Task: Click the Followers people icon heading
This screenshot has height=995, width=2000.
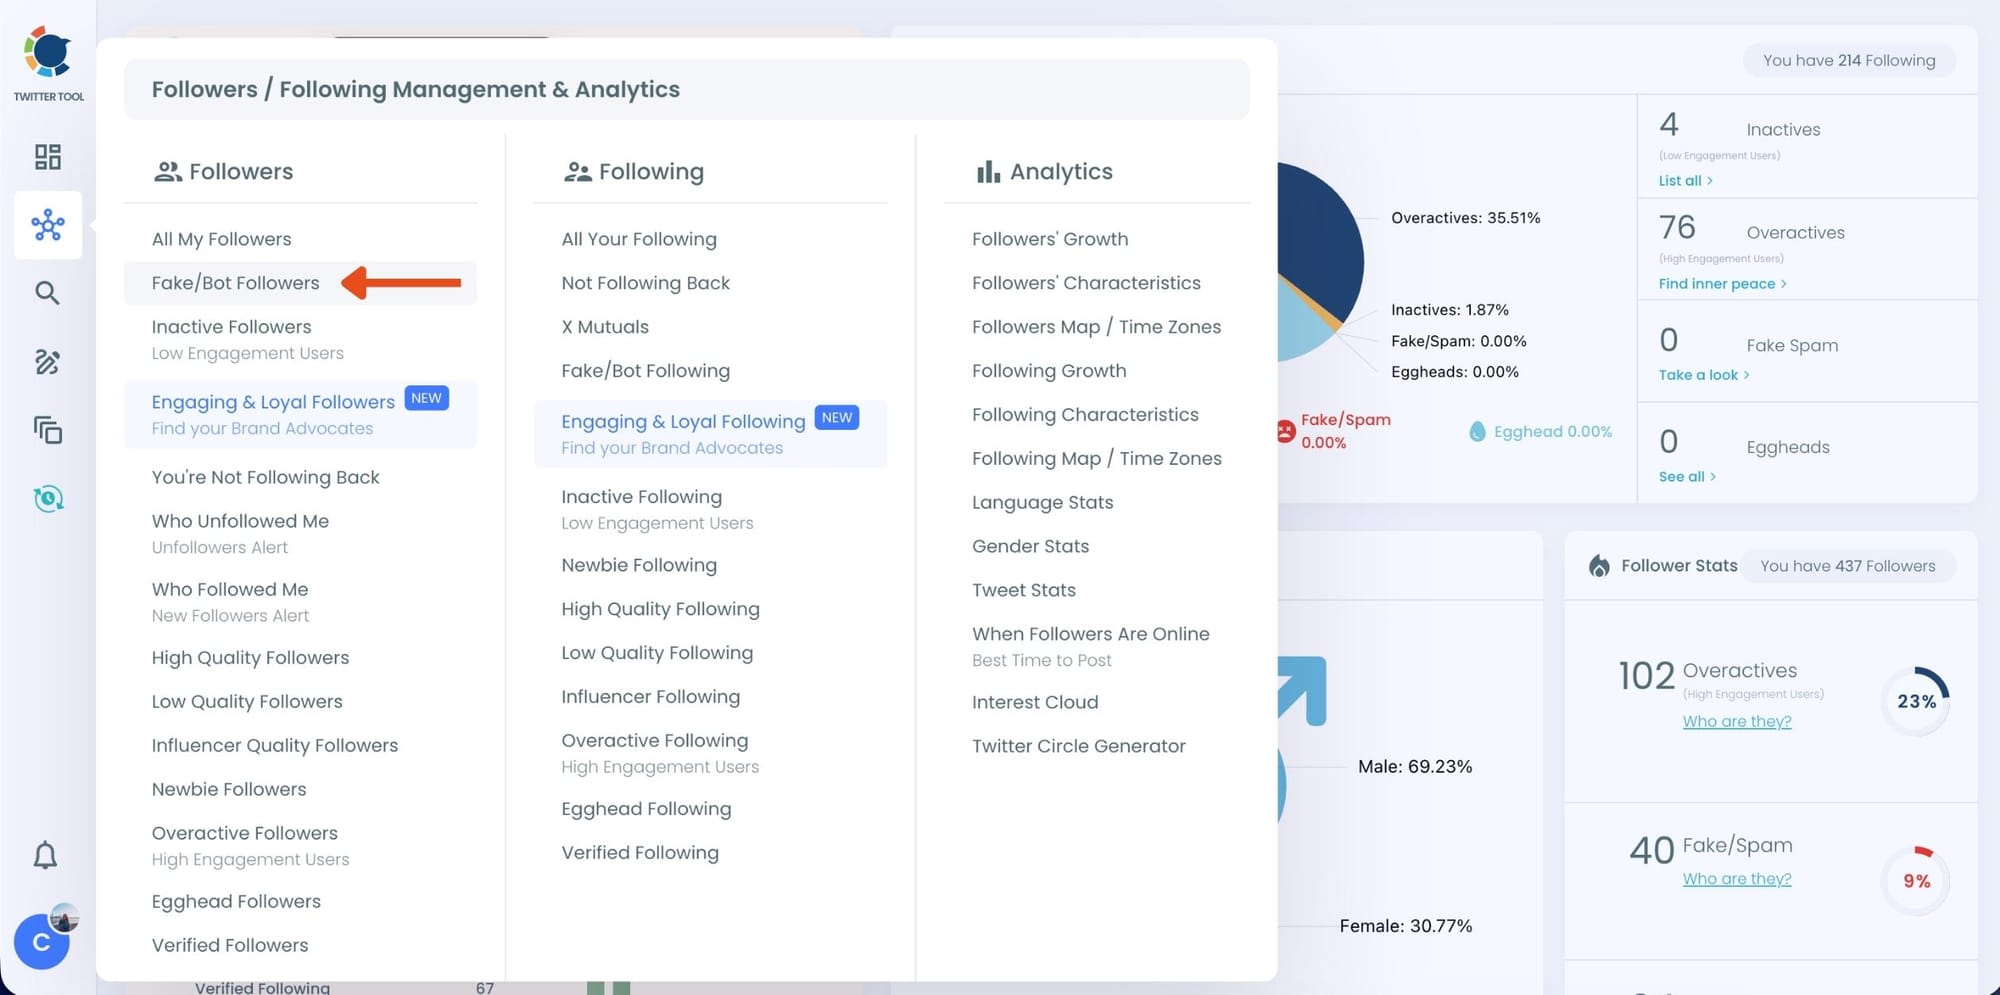Action: coord(168,172)
